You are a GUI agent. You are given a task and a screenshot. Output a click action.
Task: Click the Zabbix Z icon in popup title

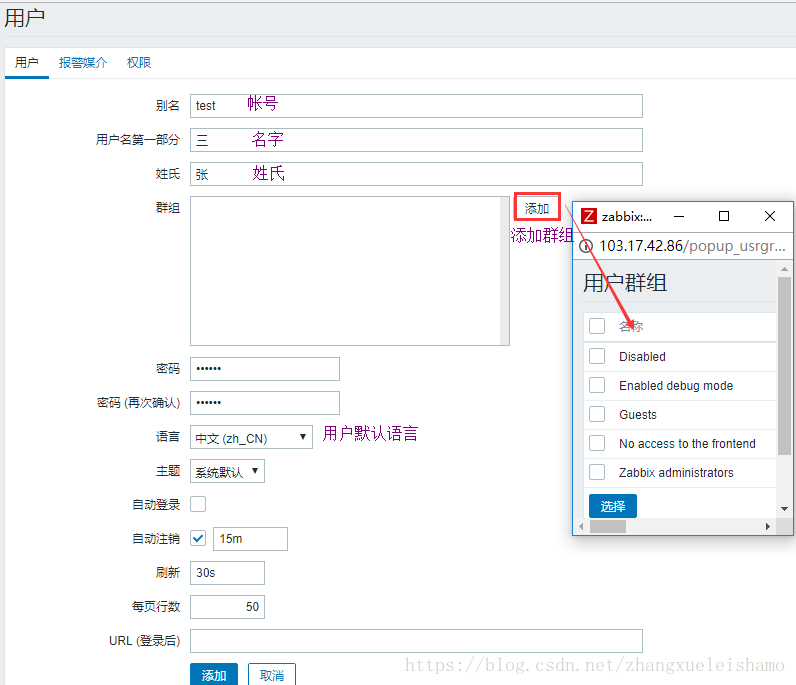click(588, 216)
